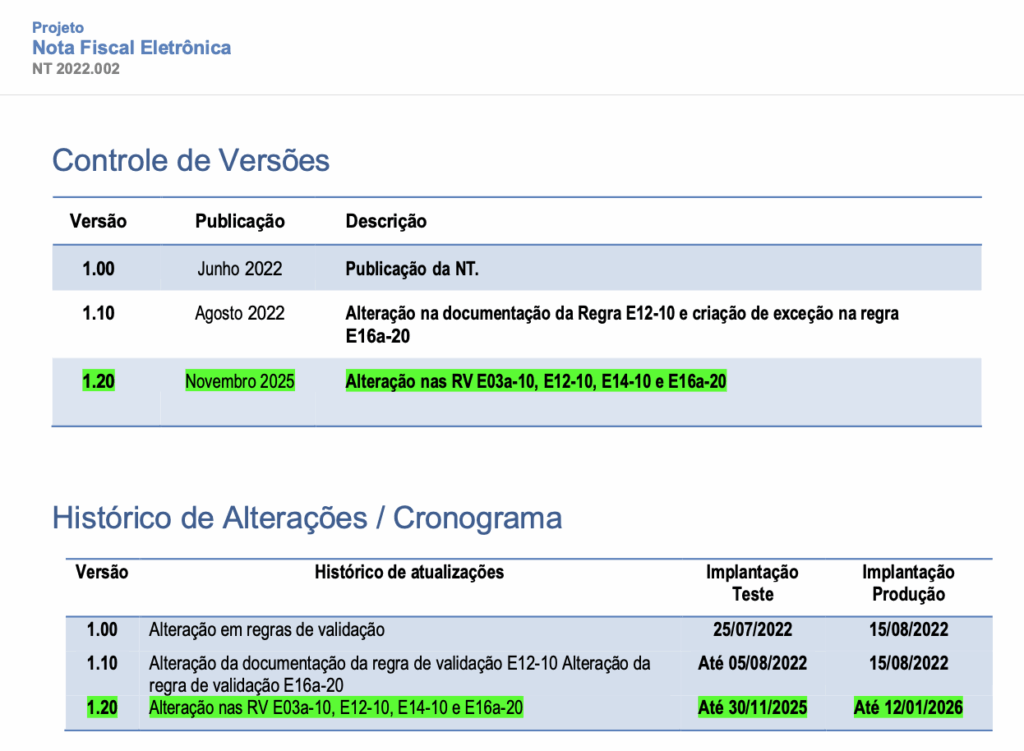
Task: Click 'NT 2022.002' document number text
Action: coord(76,69)
